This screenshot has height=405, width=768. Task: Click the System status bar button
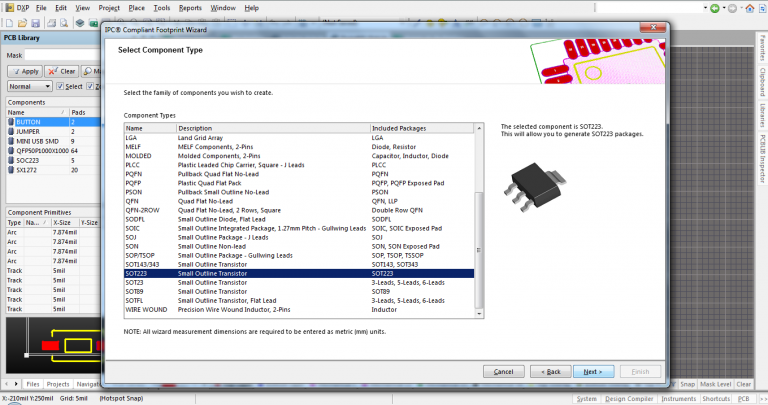tap(586, 399)
